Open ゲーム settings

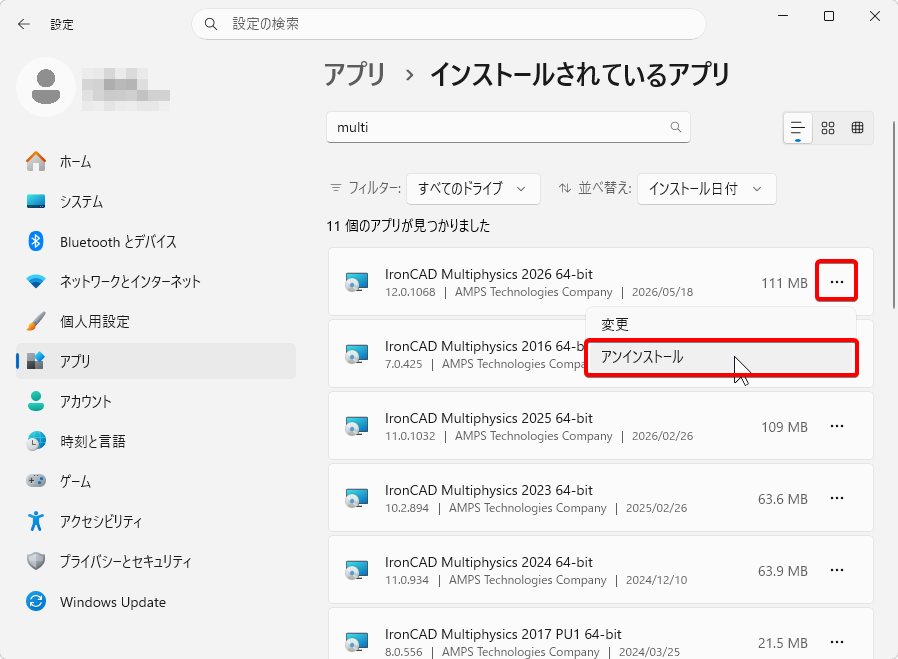click(x=156, y=481)
